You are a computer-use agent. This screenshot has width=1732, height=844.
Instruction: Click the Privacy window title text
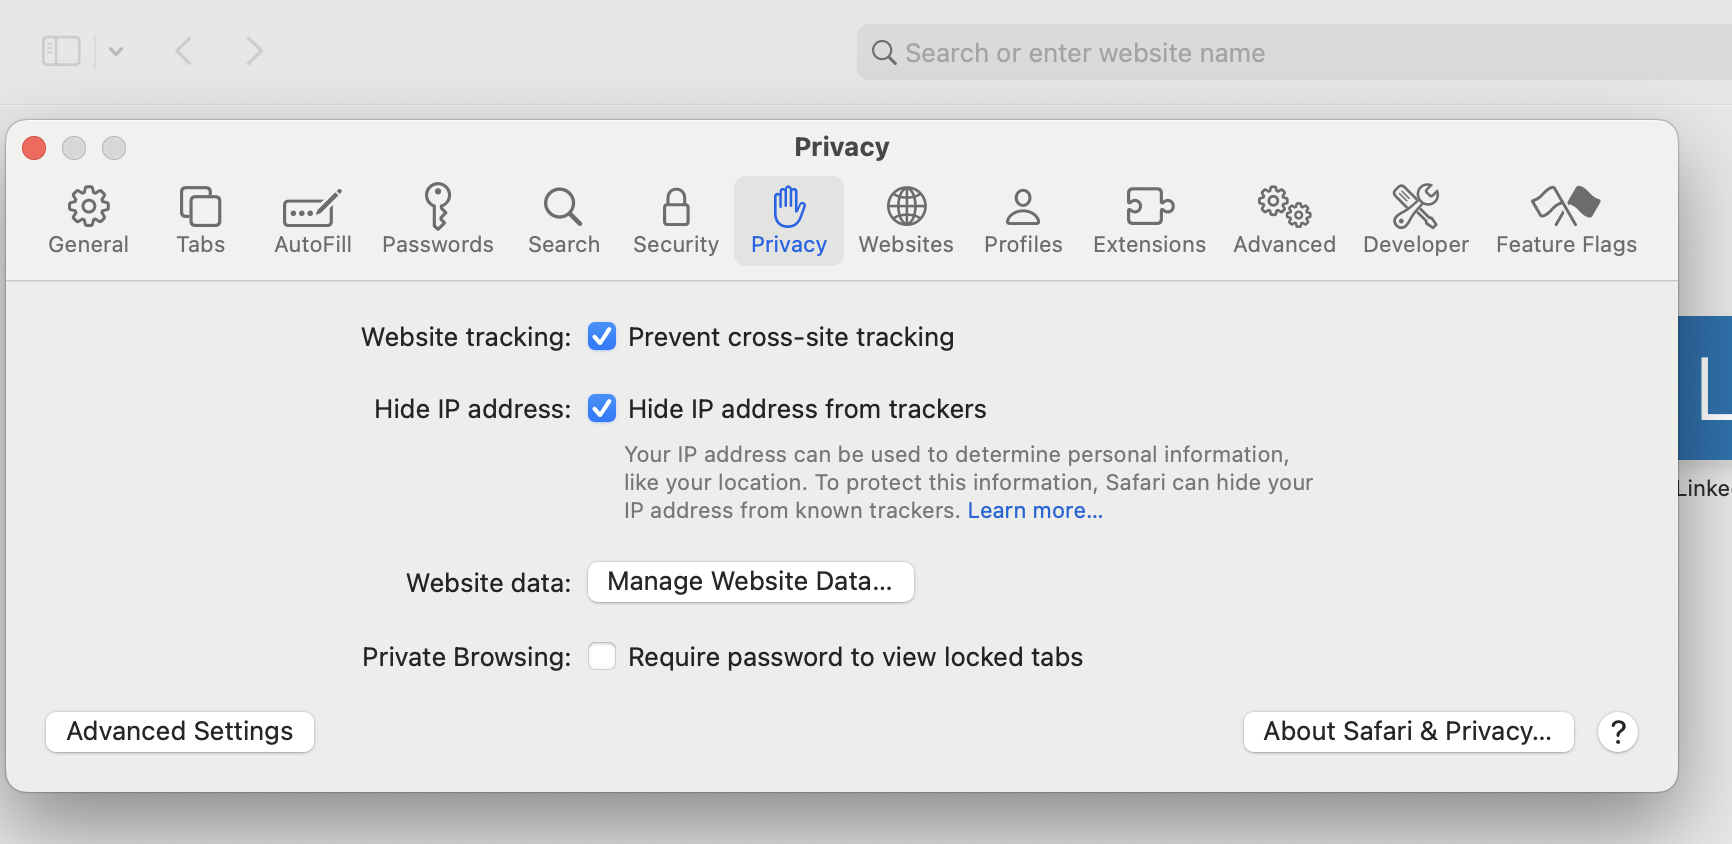(842, 147)
